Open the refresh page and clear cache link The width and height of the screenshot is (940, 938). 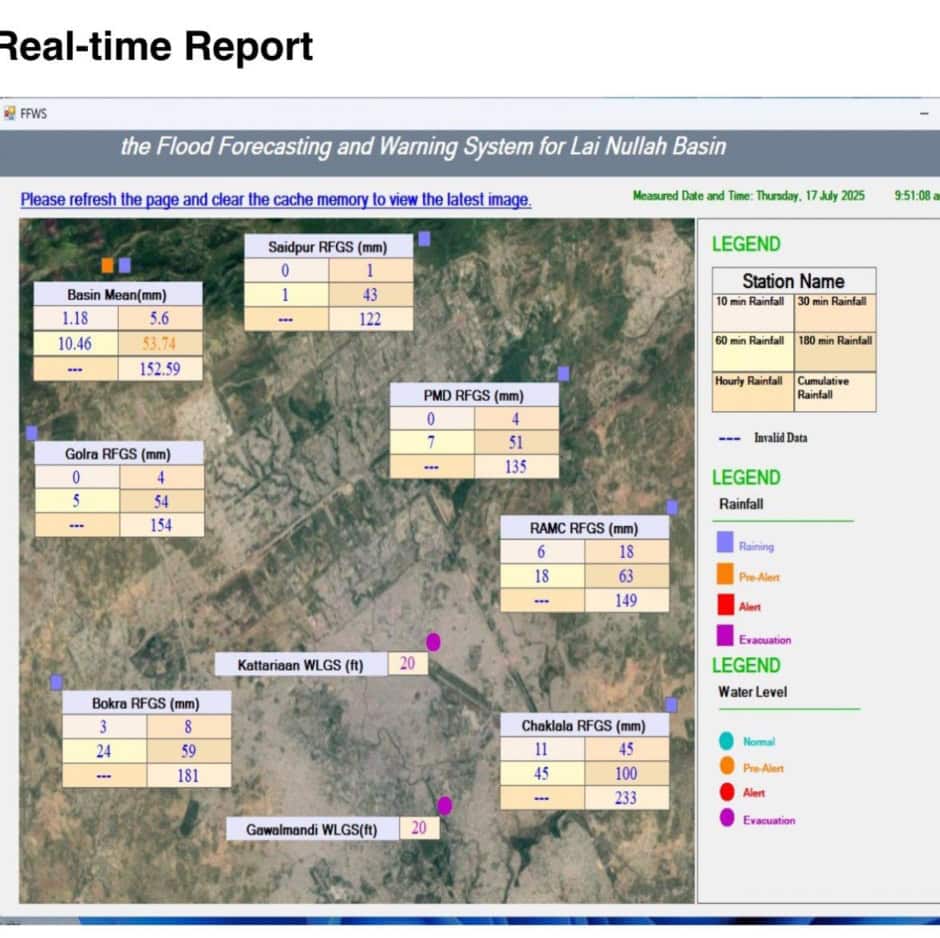tap(276, 200)
